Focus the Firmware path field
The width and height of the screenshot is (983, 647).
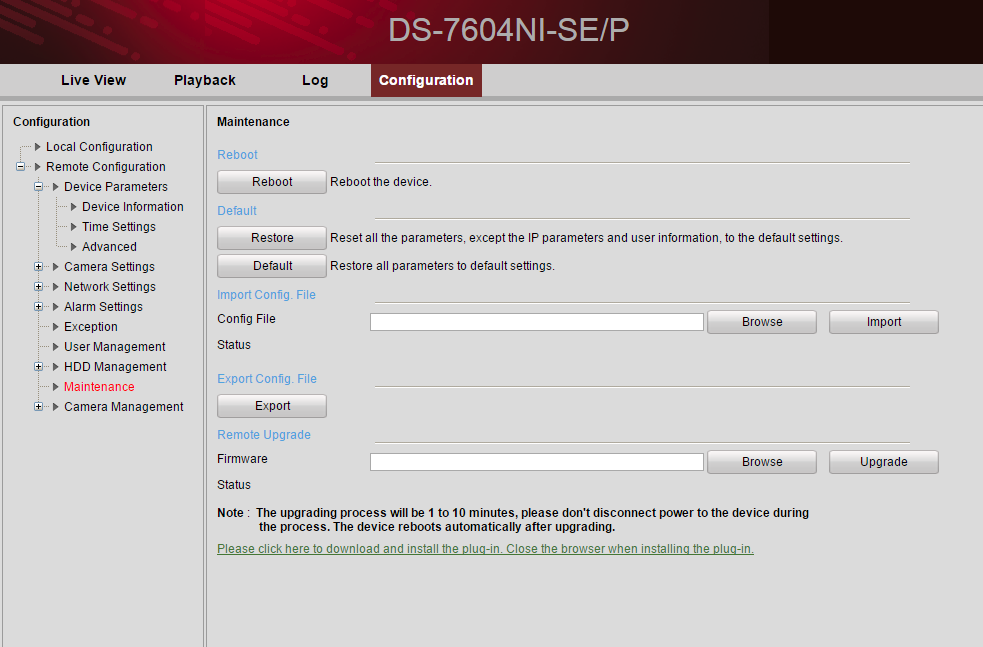[x=537, y=462]
